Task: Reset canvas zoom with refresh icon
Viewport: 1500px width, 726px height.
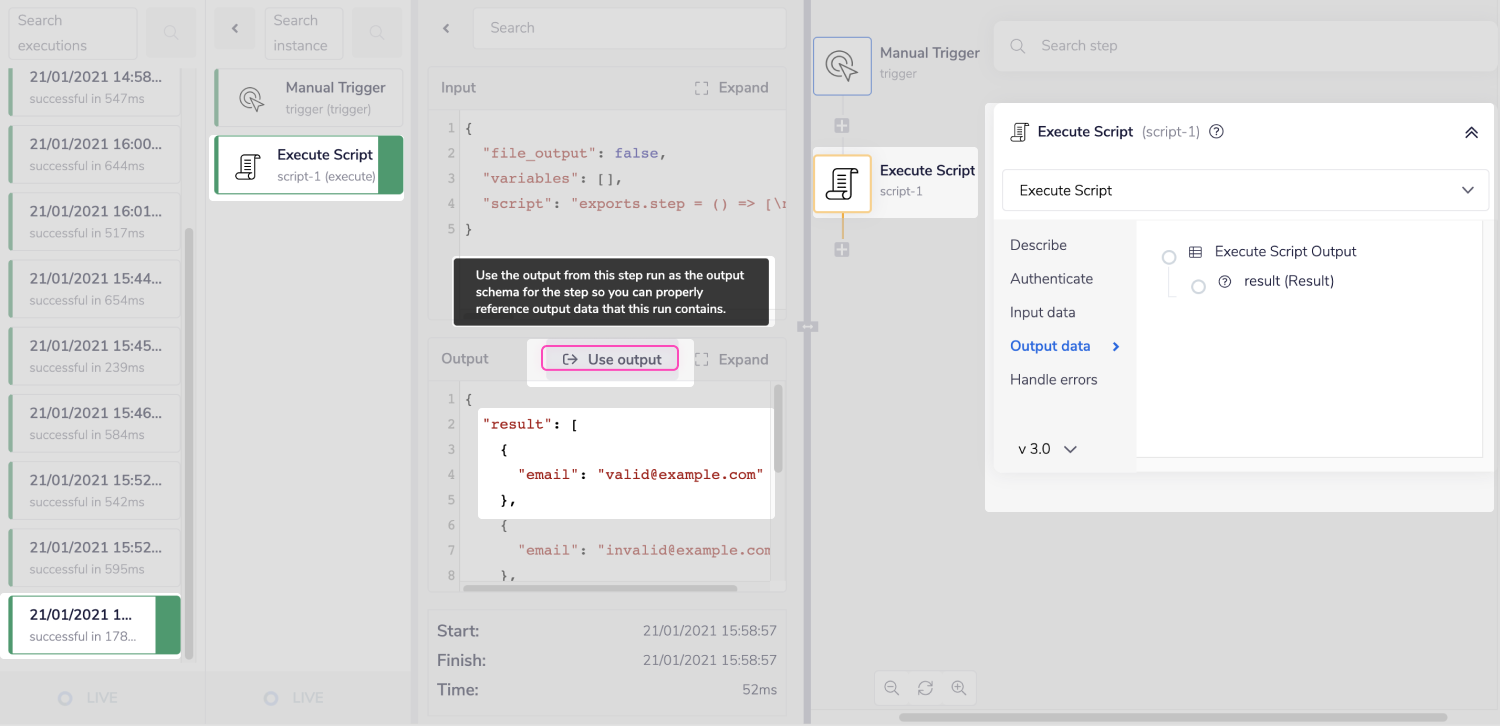Action: [x=925, y=688]
